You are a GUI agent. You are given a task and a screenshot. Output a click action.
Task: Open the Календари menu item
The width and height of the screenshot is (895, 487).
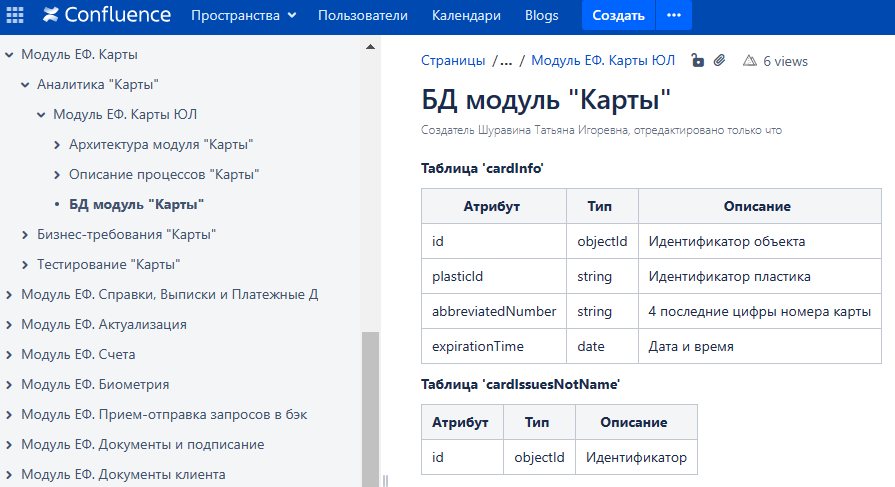click(466, 15)
